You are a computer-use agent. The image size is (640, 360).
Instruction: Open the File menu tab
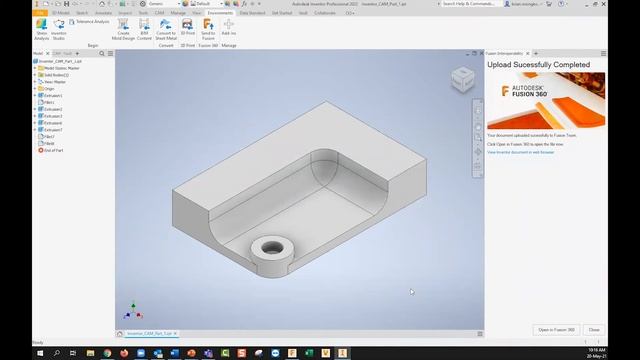point(40,13)
